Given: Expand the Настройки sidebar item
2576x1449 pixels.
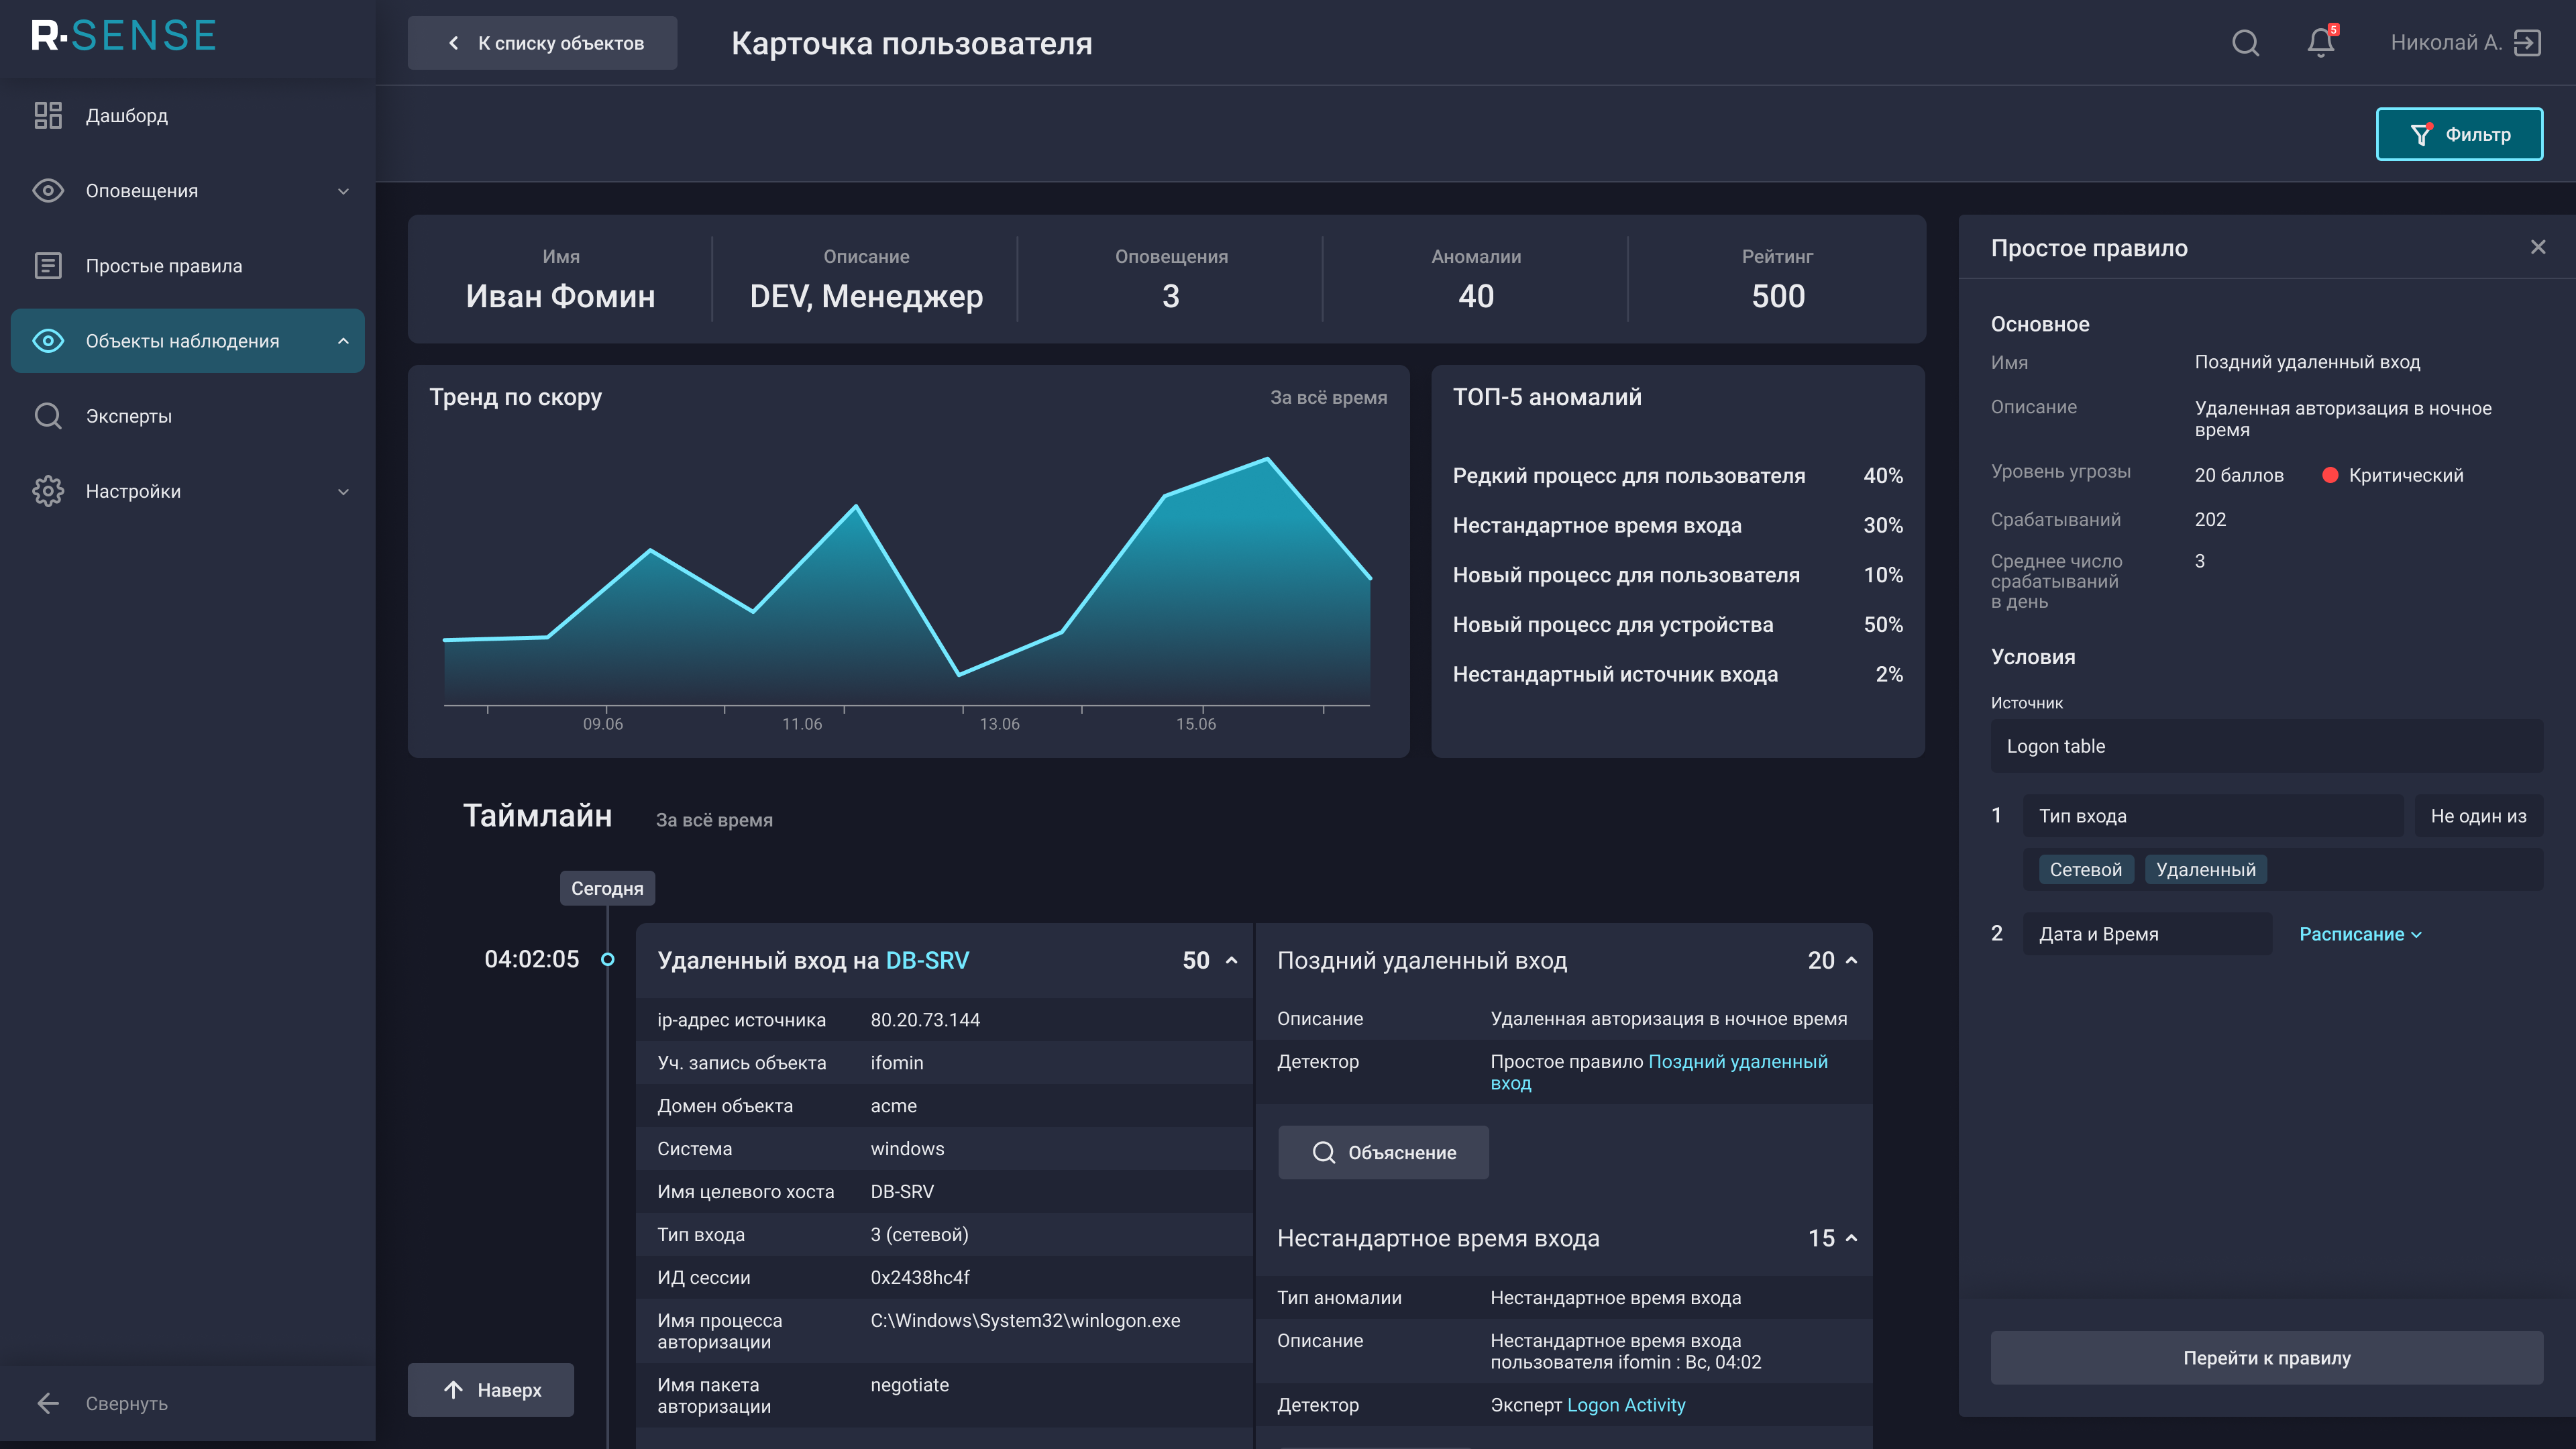Looking at the screenshot, I should [343, 491].
